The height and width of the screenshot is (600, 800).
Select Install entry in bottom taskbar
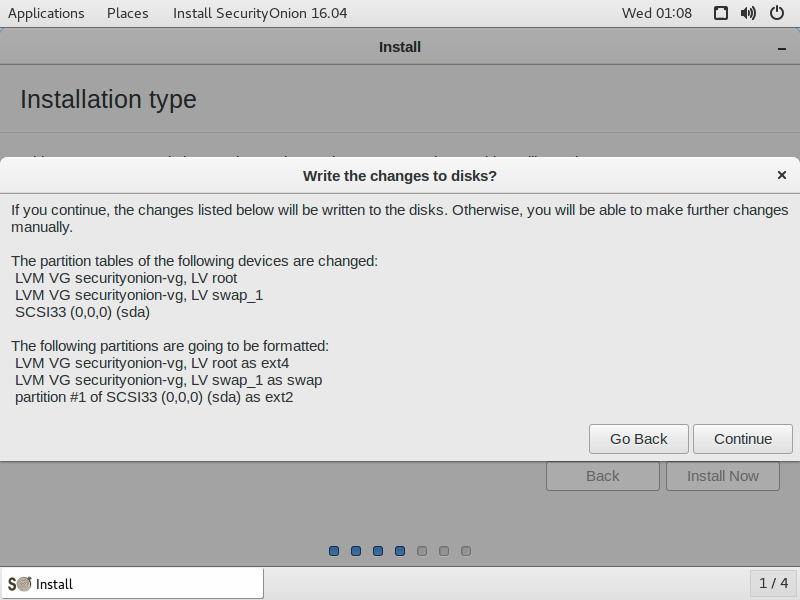[x=132, y=584]
